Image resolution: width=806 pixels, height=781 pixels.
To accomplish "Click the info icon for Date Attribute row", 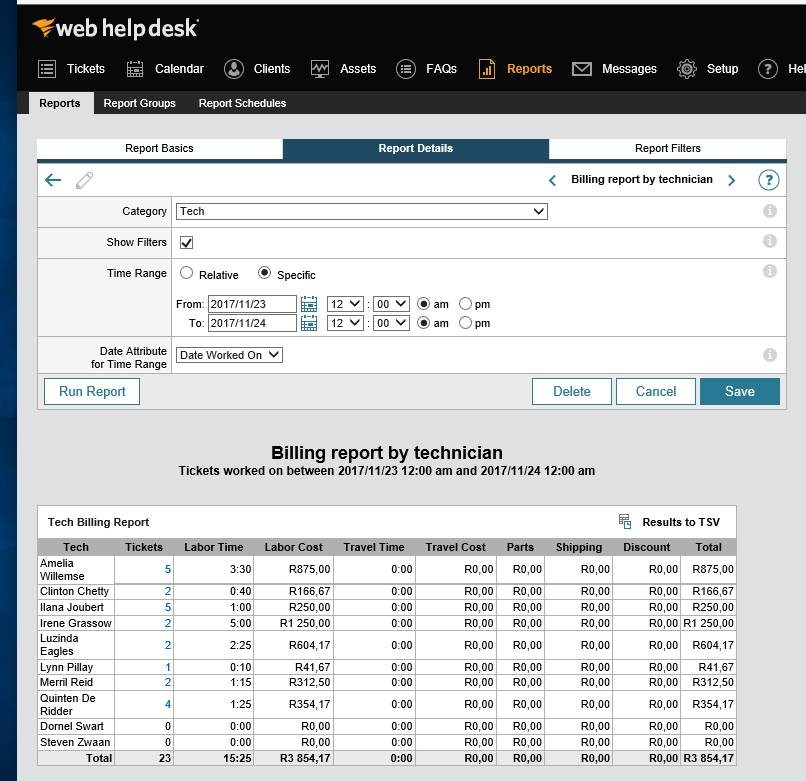I will [x=770, y=355].
